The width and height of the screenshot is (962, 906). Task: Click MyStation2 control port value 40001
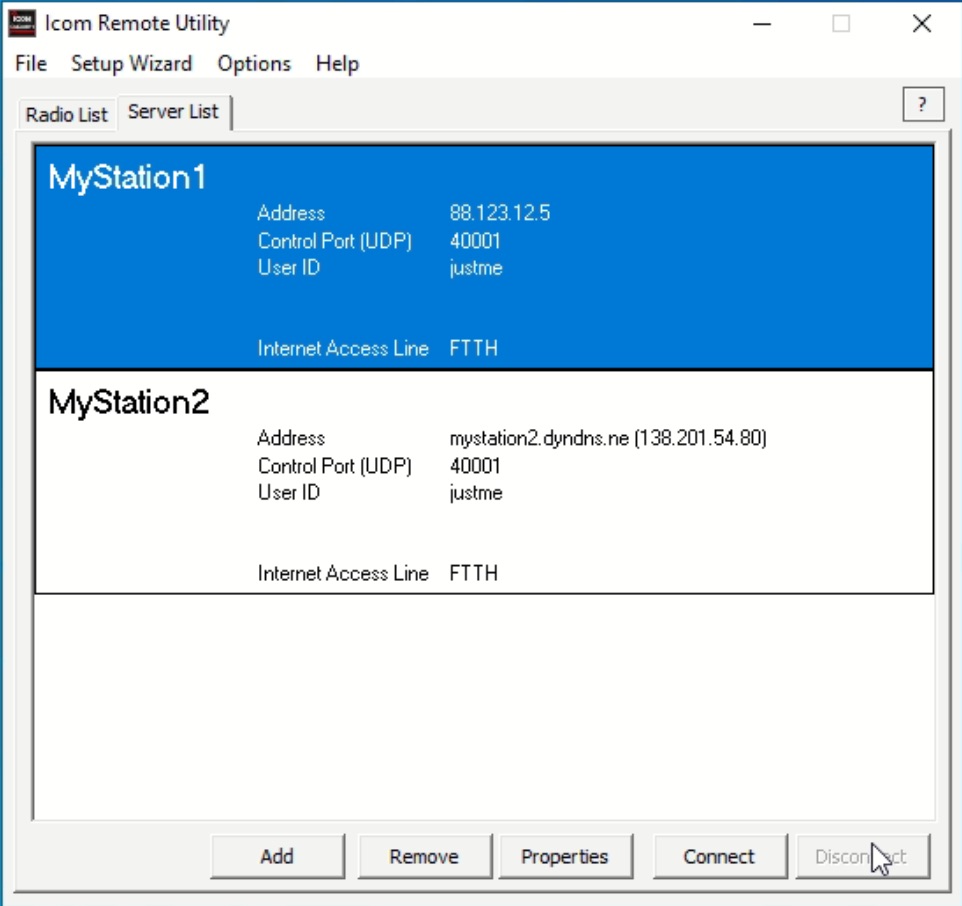click(x=475, y=466)
